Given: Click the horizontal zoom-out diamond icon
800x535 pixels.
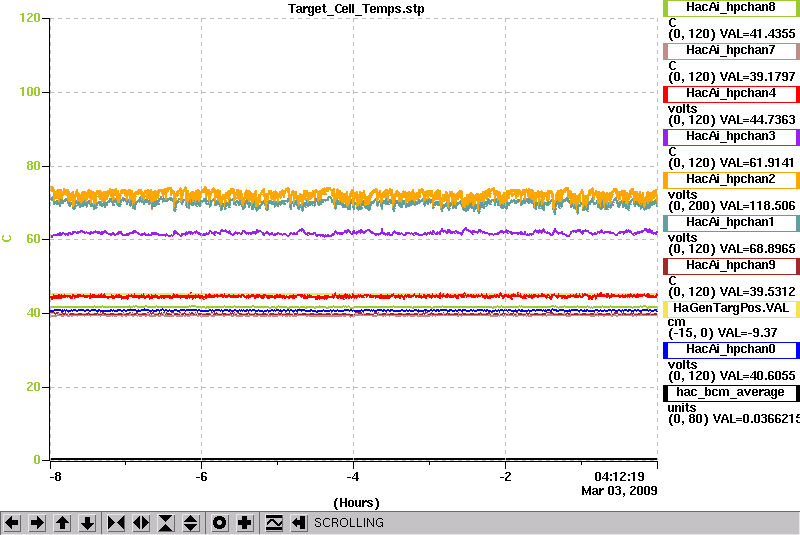Looking at the screenshot, I should point(141,523).
